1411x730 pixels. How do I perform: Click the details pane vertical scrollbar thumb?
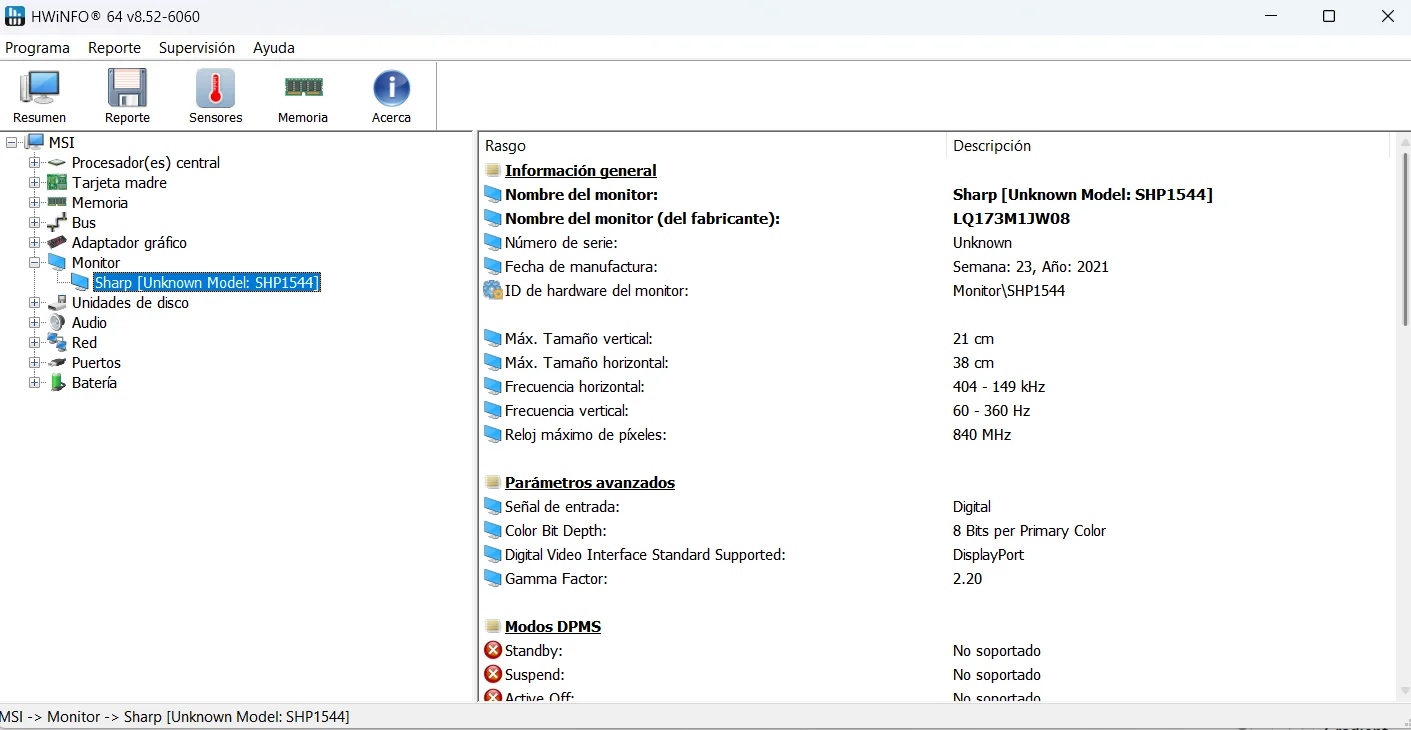(1403, 238)
